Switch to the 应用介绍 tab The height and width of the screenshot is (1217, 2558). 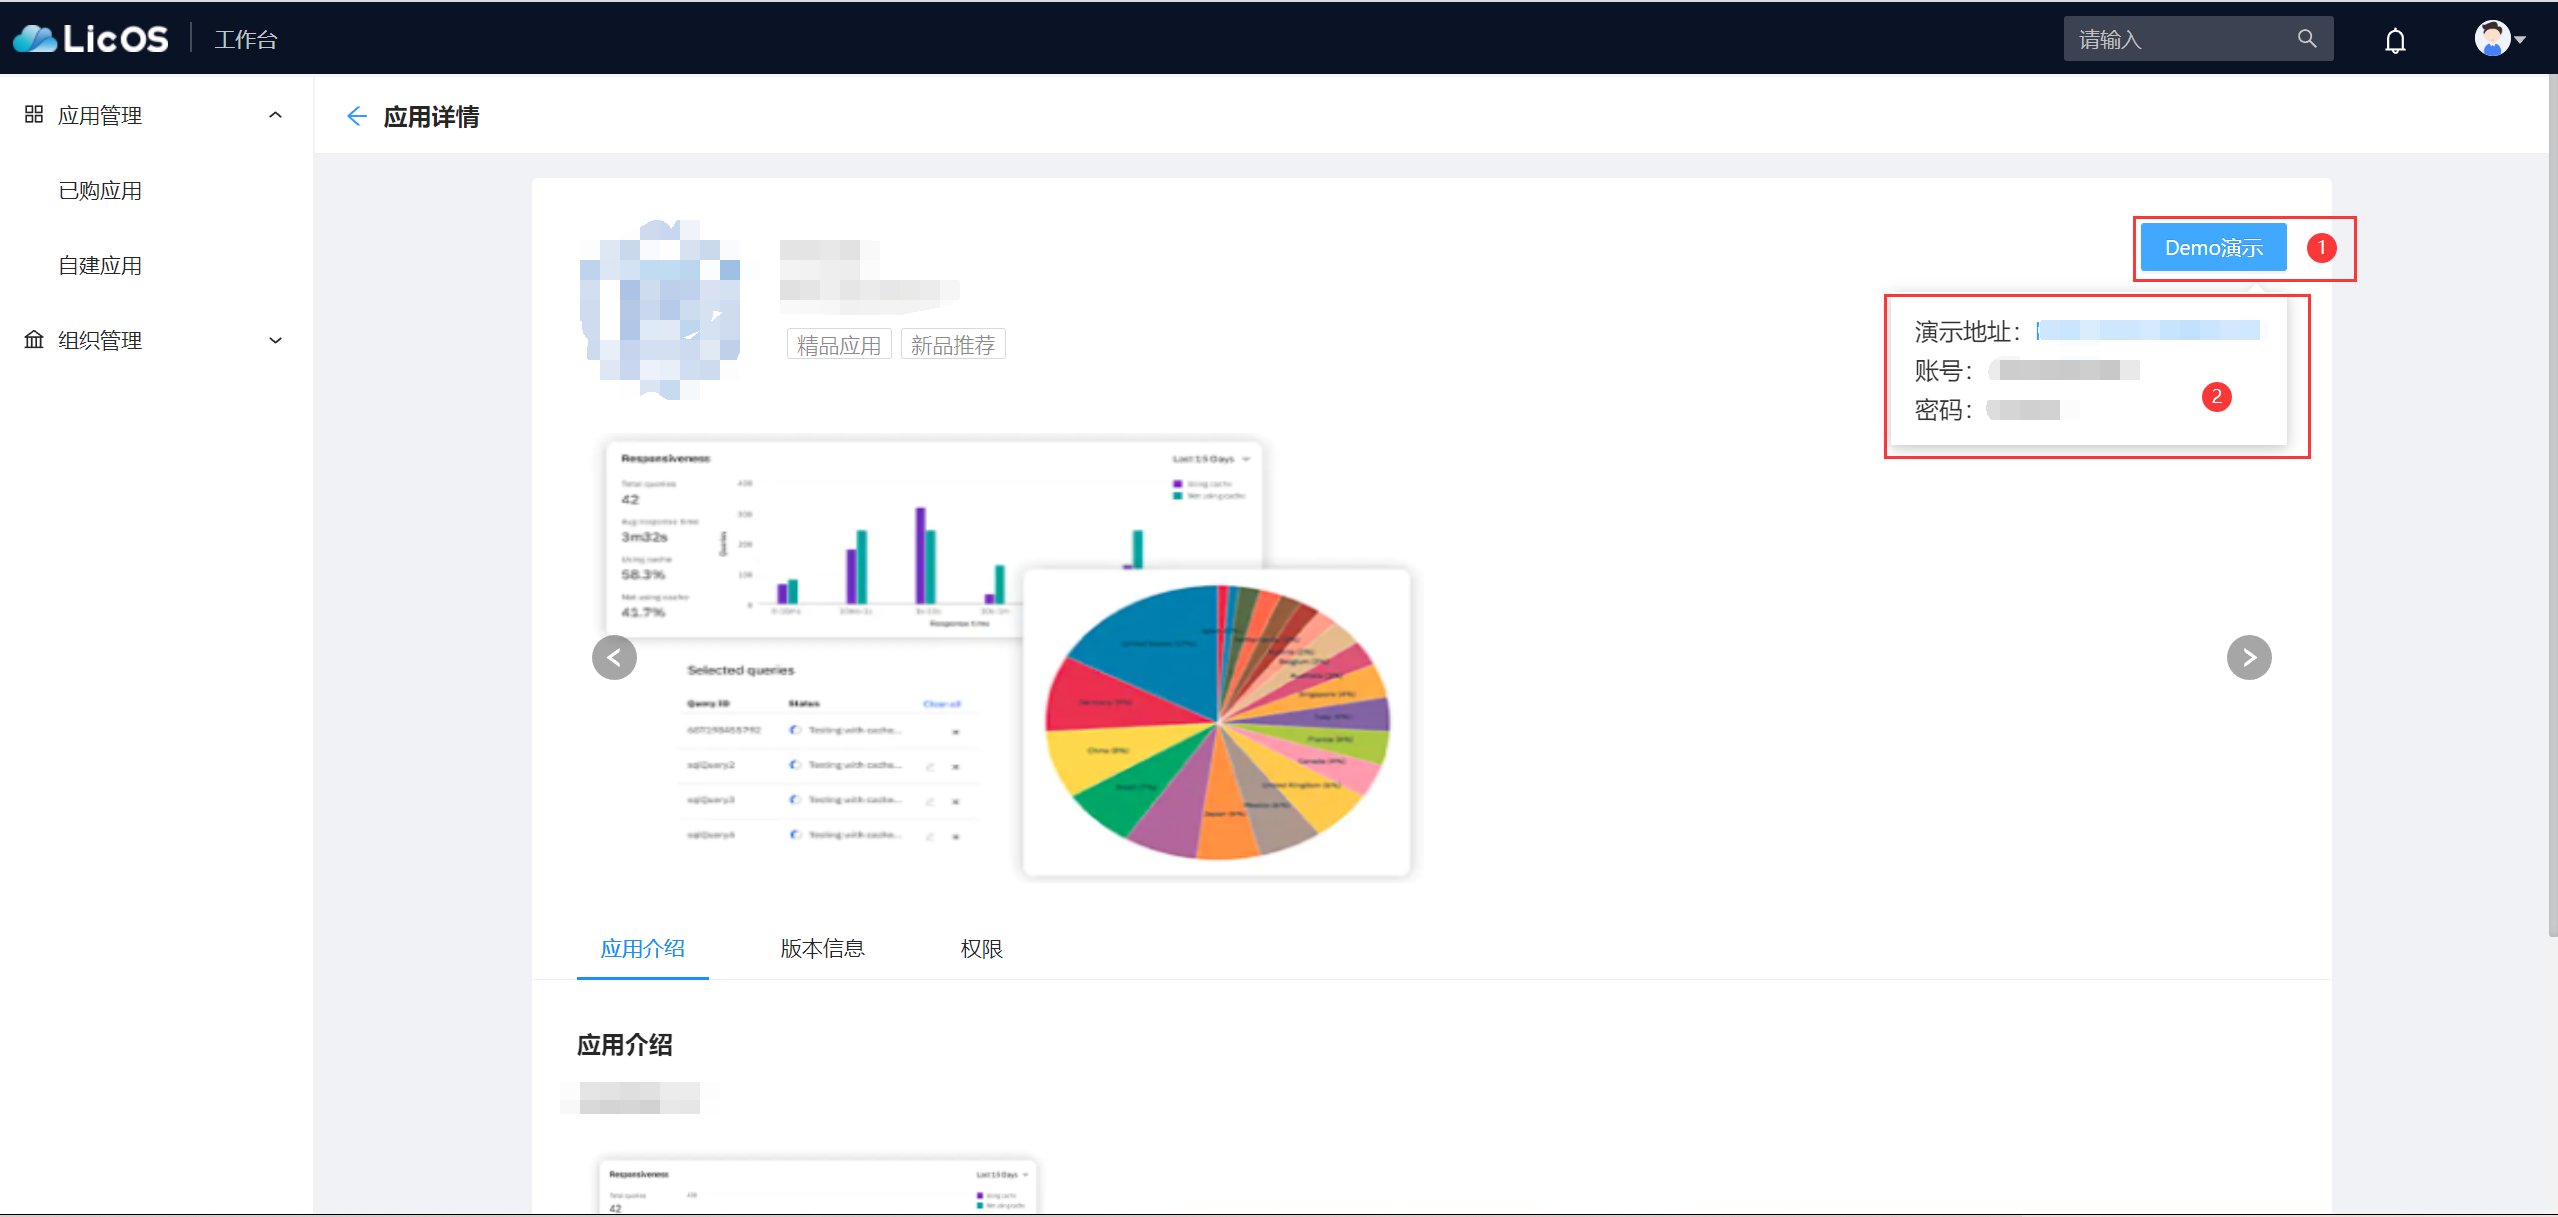tap(643, 949)
